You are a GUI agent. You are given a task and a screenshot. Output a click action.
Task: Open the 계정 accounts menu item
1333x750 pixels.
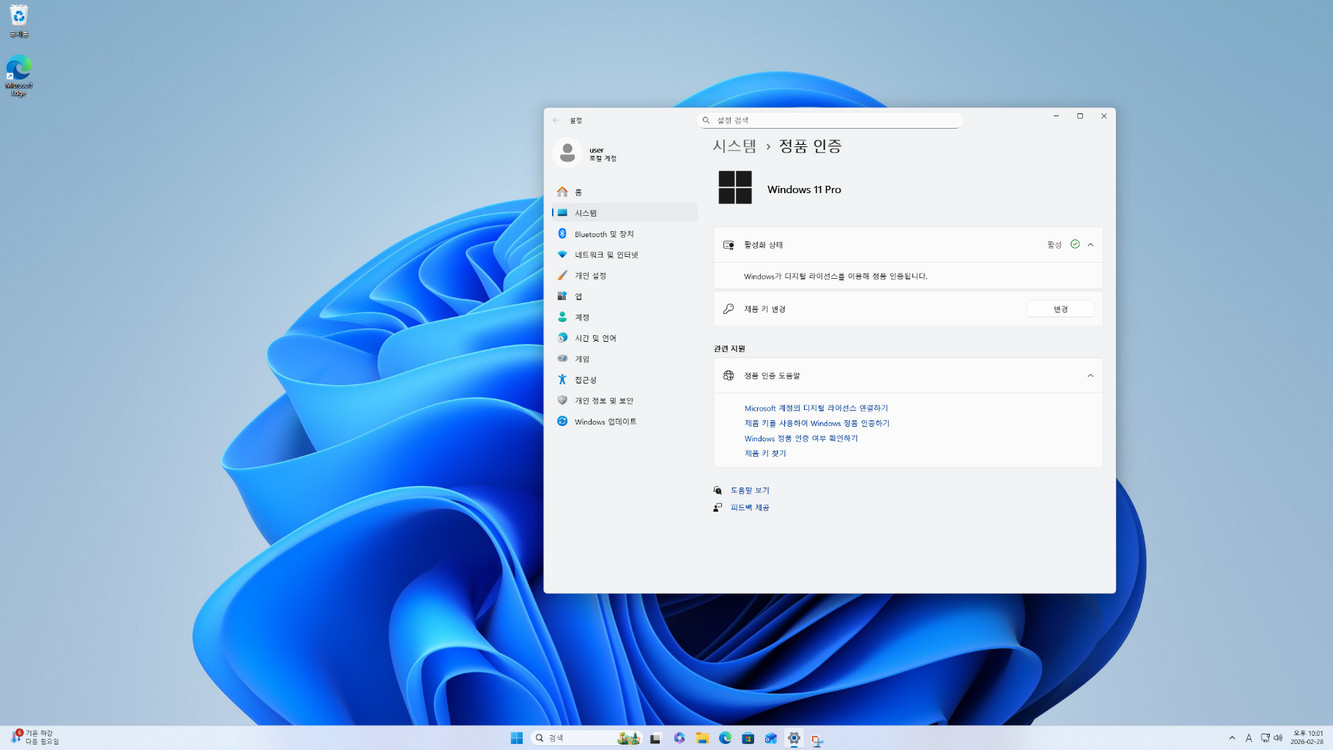tap(582, 317)
